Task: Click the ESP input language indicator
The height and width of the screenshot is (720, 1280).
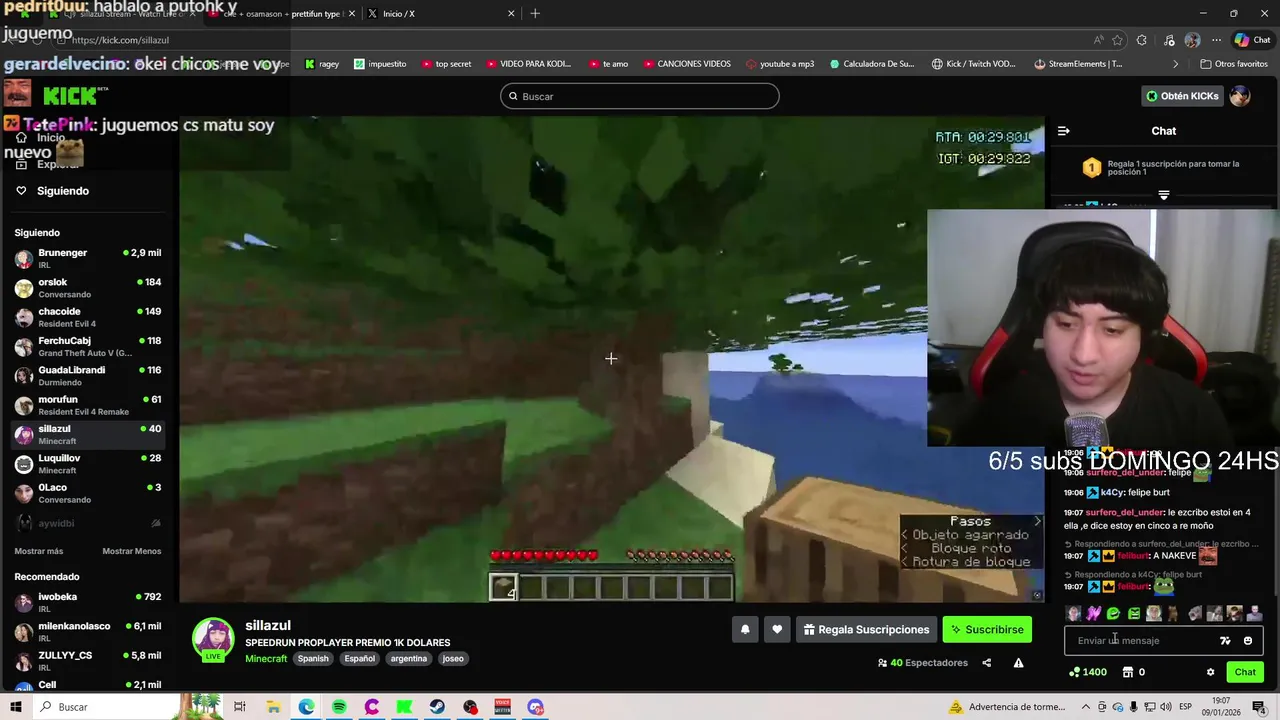Action: (1184, 707)
